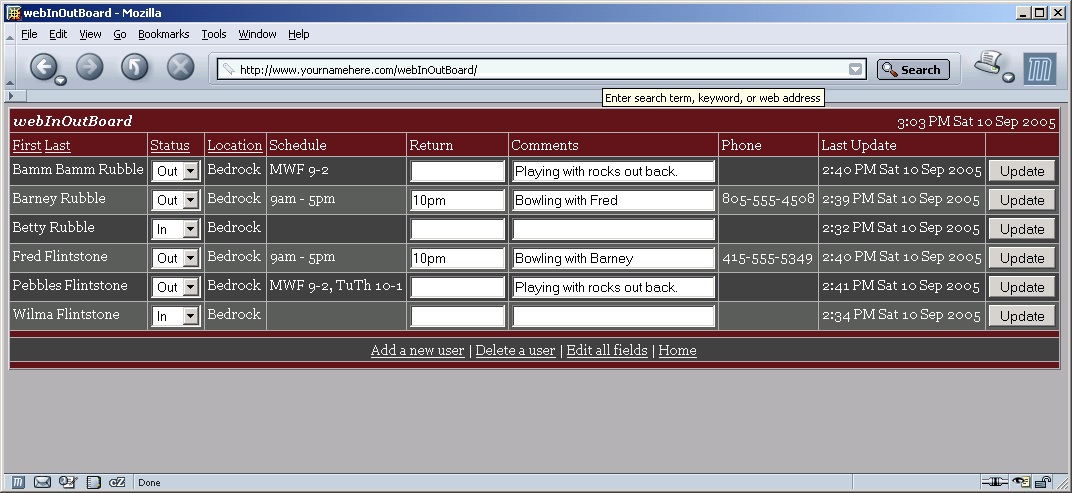The height and width of the screenshot is (493, 1072).
Task: Click Add a new user link
Action: 417,350
